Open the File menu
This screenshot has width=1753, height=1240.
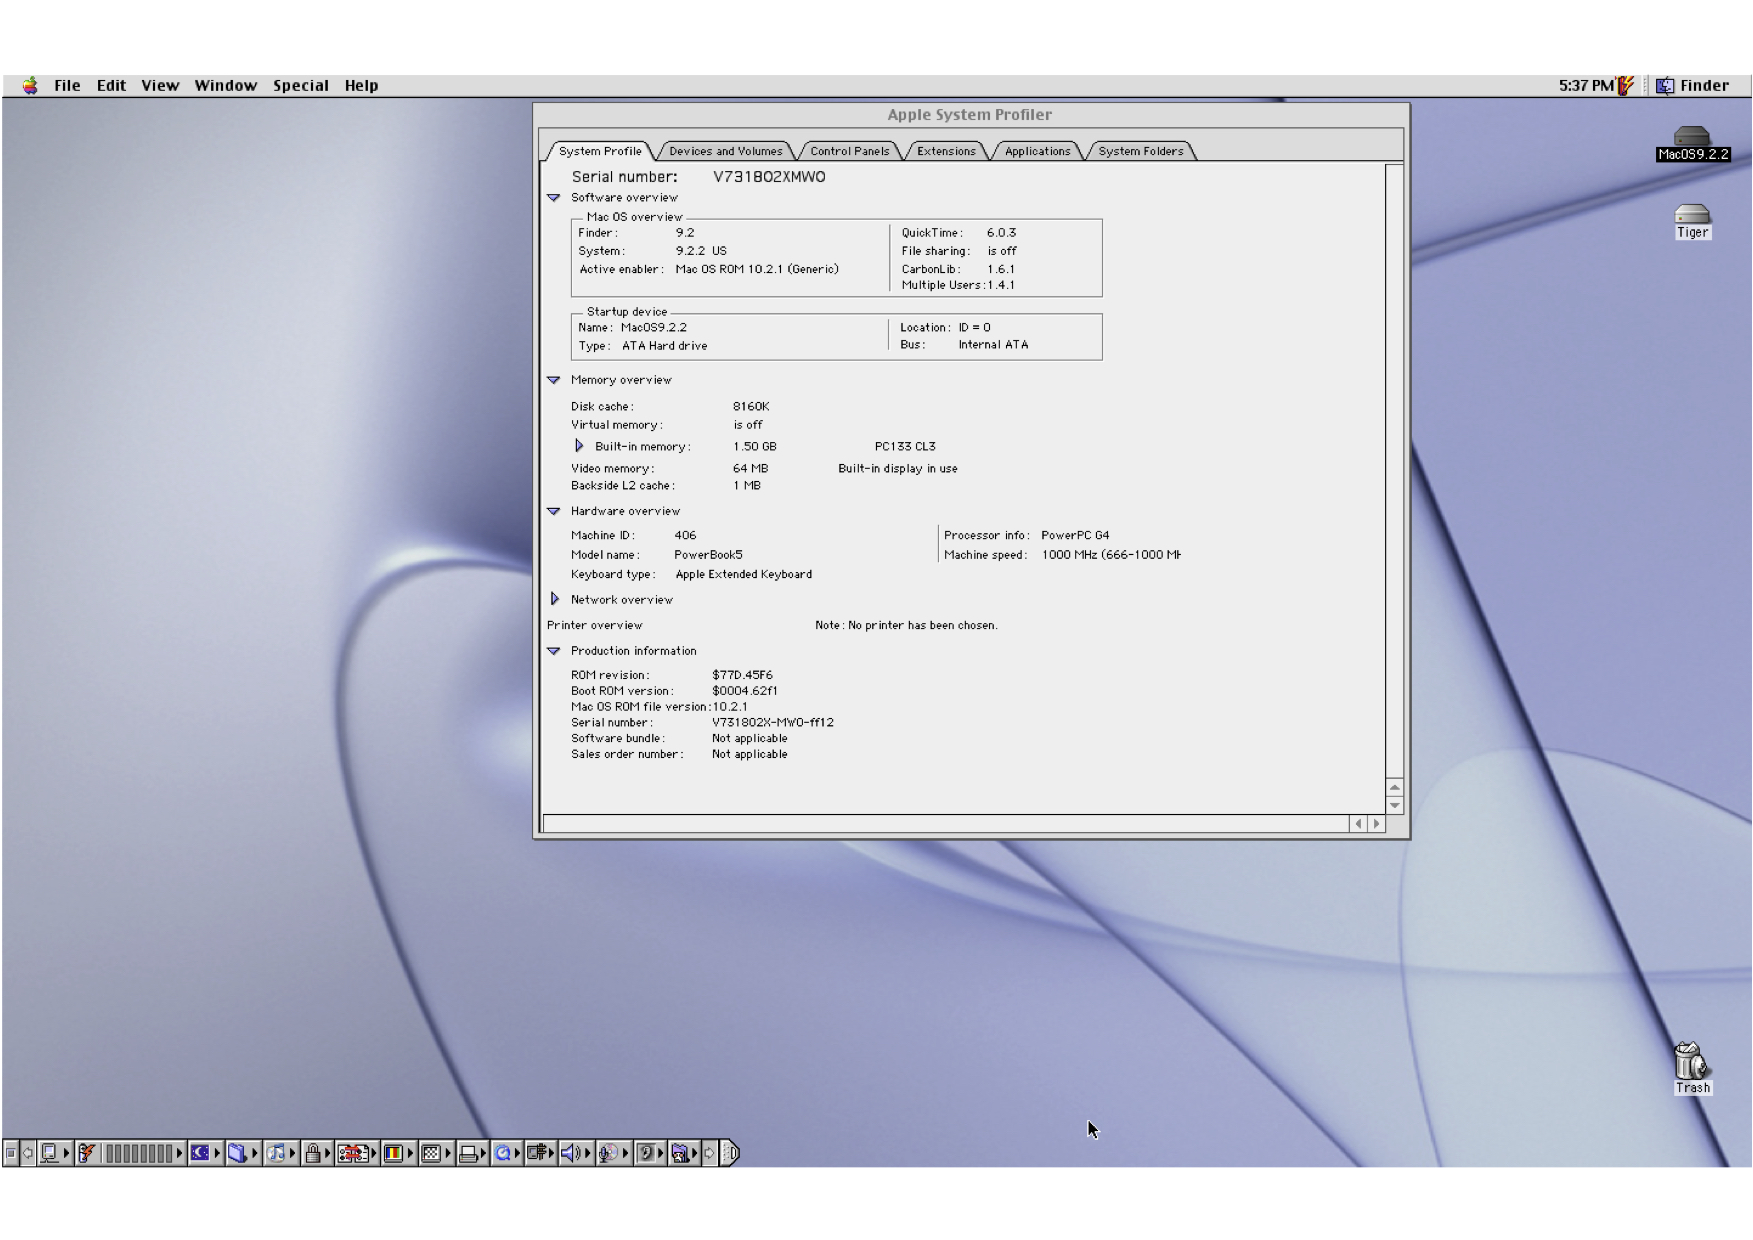[67, 85]
